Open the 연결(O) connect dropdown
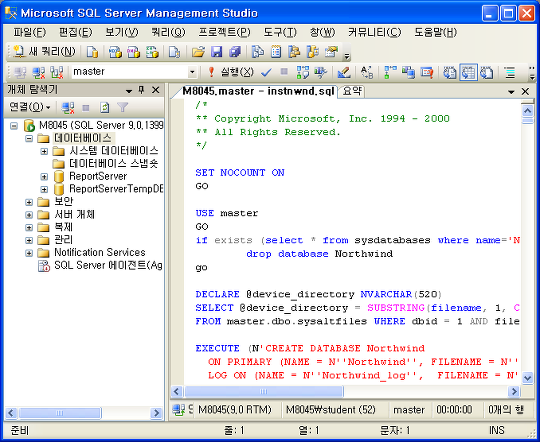The height and width of the screenshot is (442, 540). (x=30, y=107)
